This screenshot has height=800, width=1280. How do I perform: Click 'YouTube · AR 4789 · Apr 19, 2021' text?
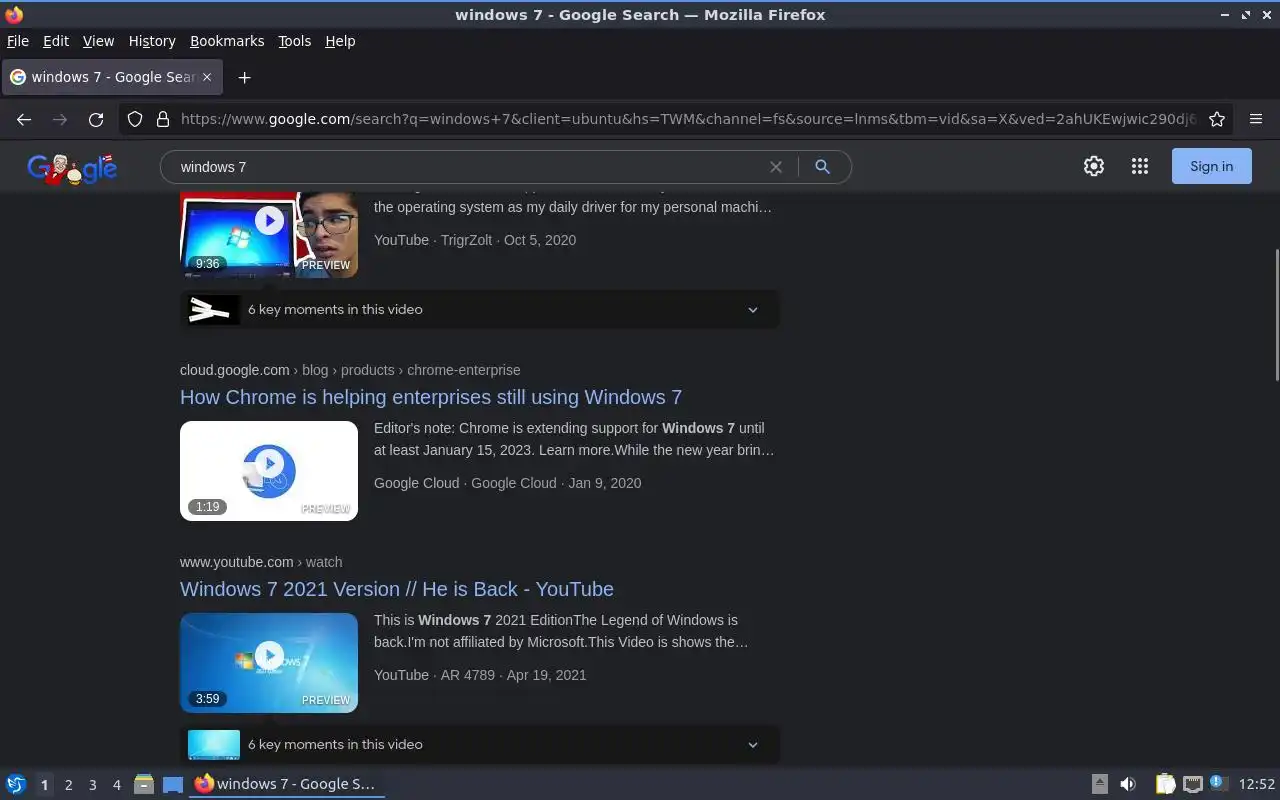point(480,675)
